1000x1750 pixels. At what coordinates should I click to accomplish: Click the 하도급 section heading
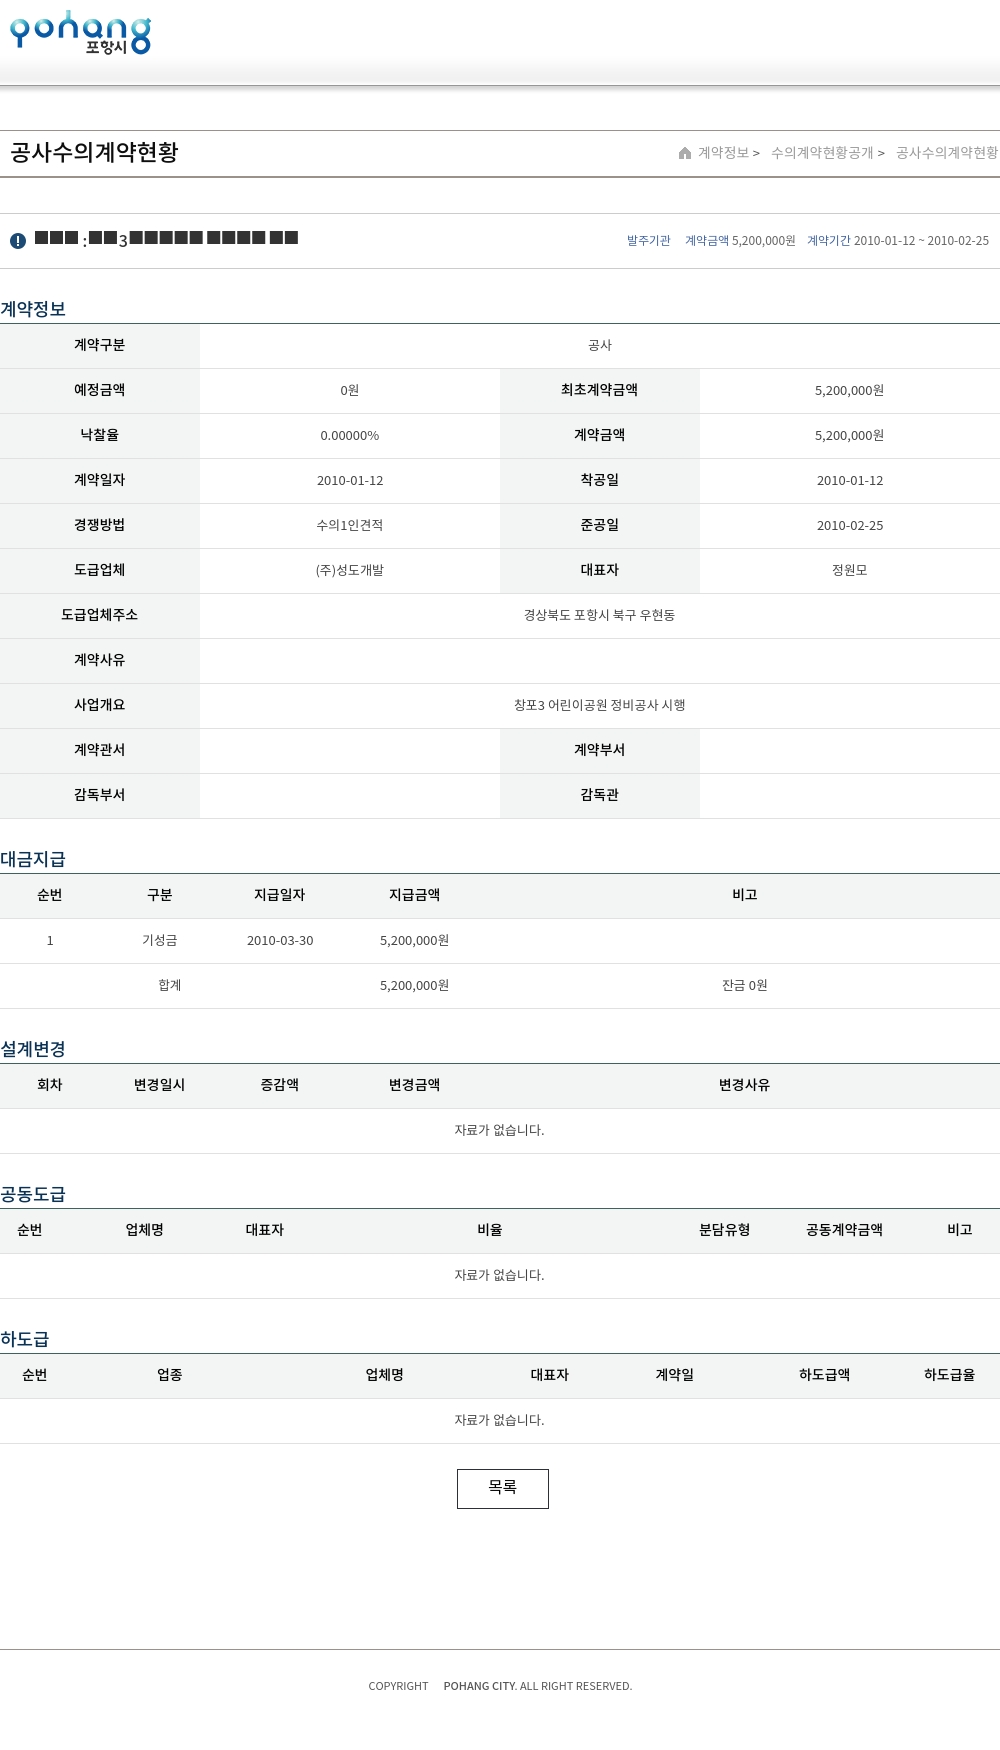[x=25, y=1339]
